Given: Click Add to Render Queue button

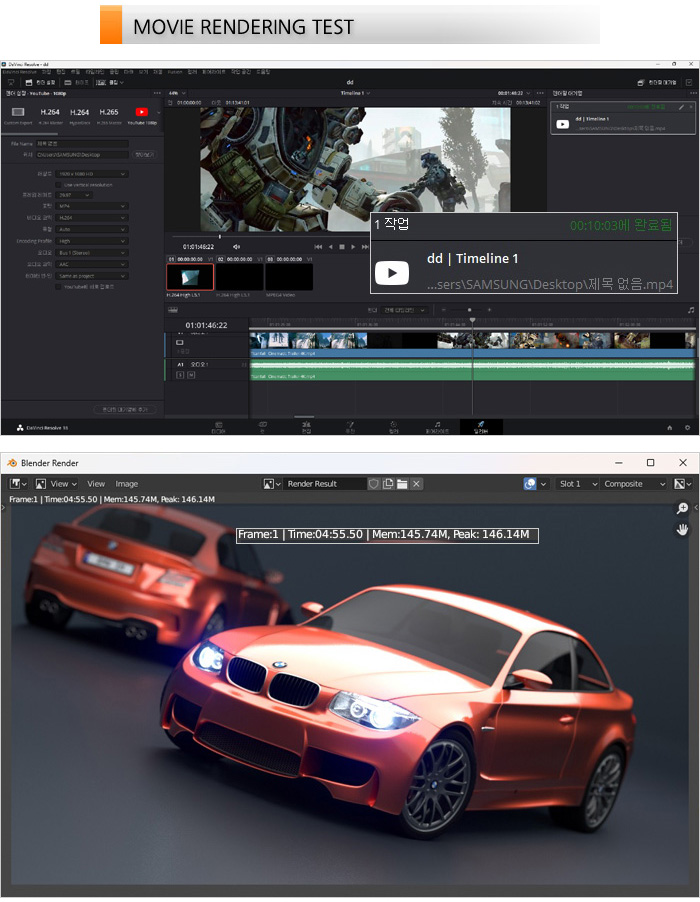Looking at the screenshot, I should pyautogui.click(x=125, y=409).
